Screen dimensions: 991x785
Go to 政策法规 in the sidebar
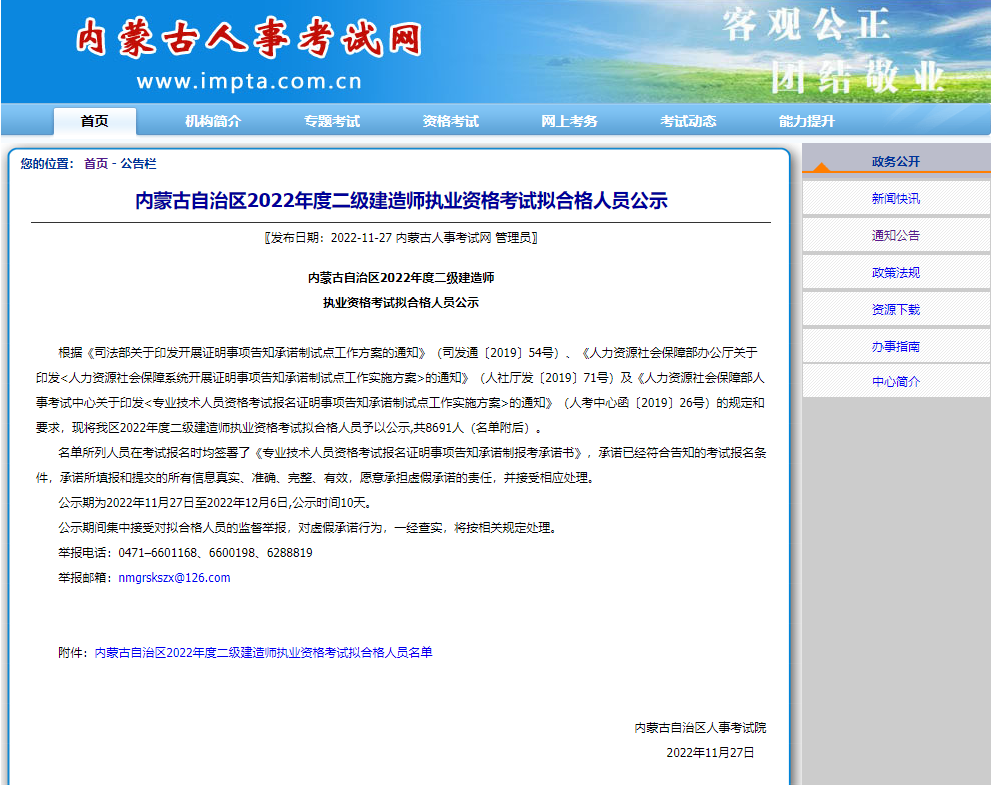895,273
